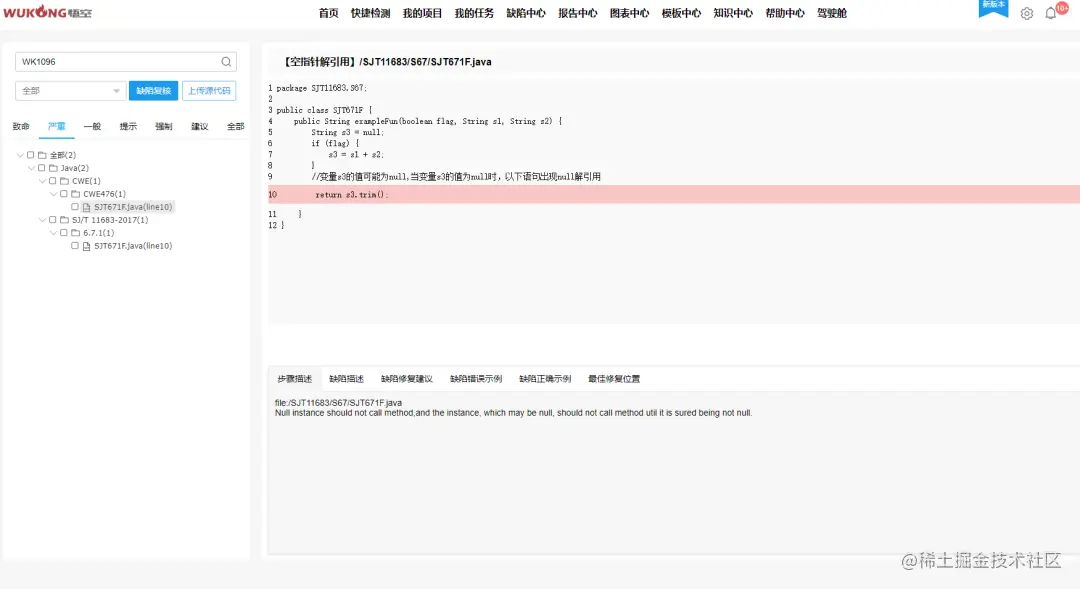Viewport: 1080px width, 589px height.
Task: Collapse the CWE(1) tree node
Action: click(42, 181)
